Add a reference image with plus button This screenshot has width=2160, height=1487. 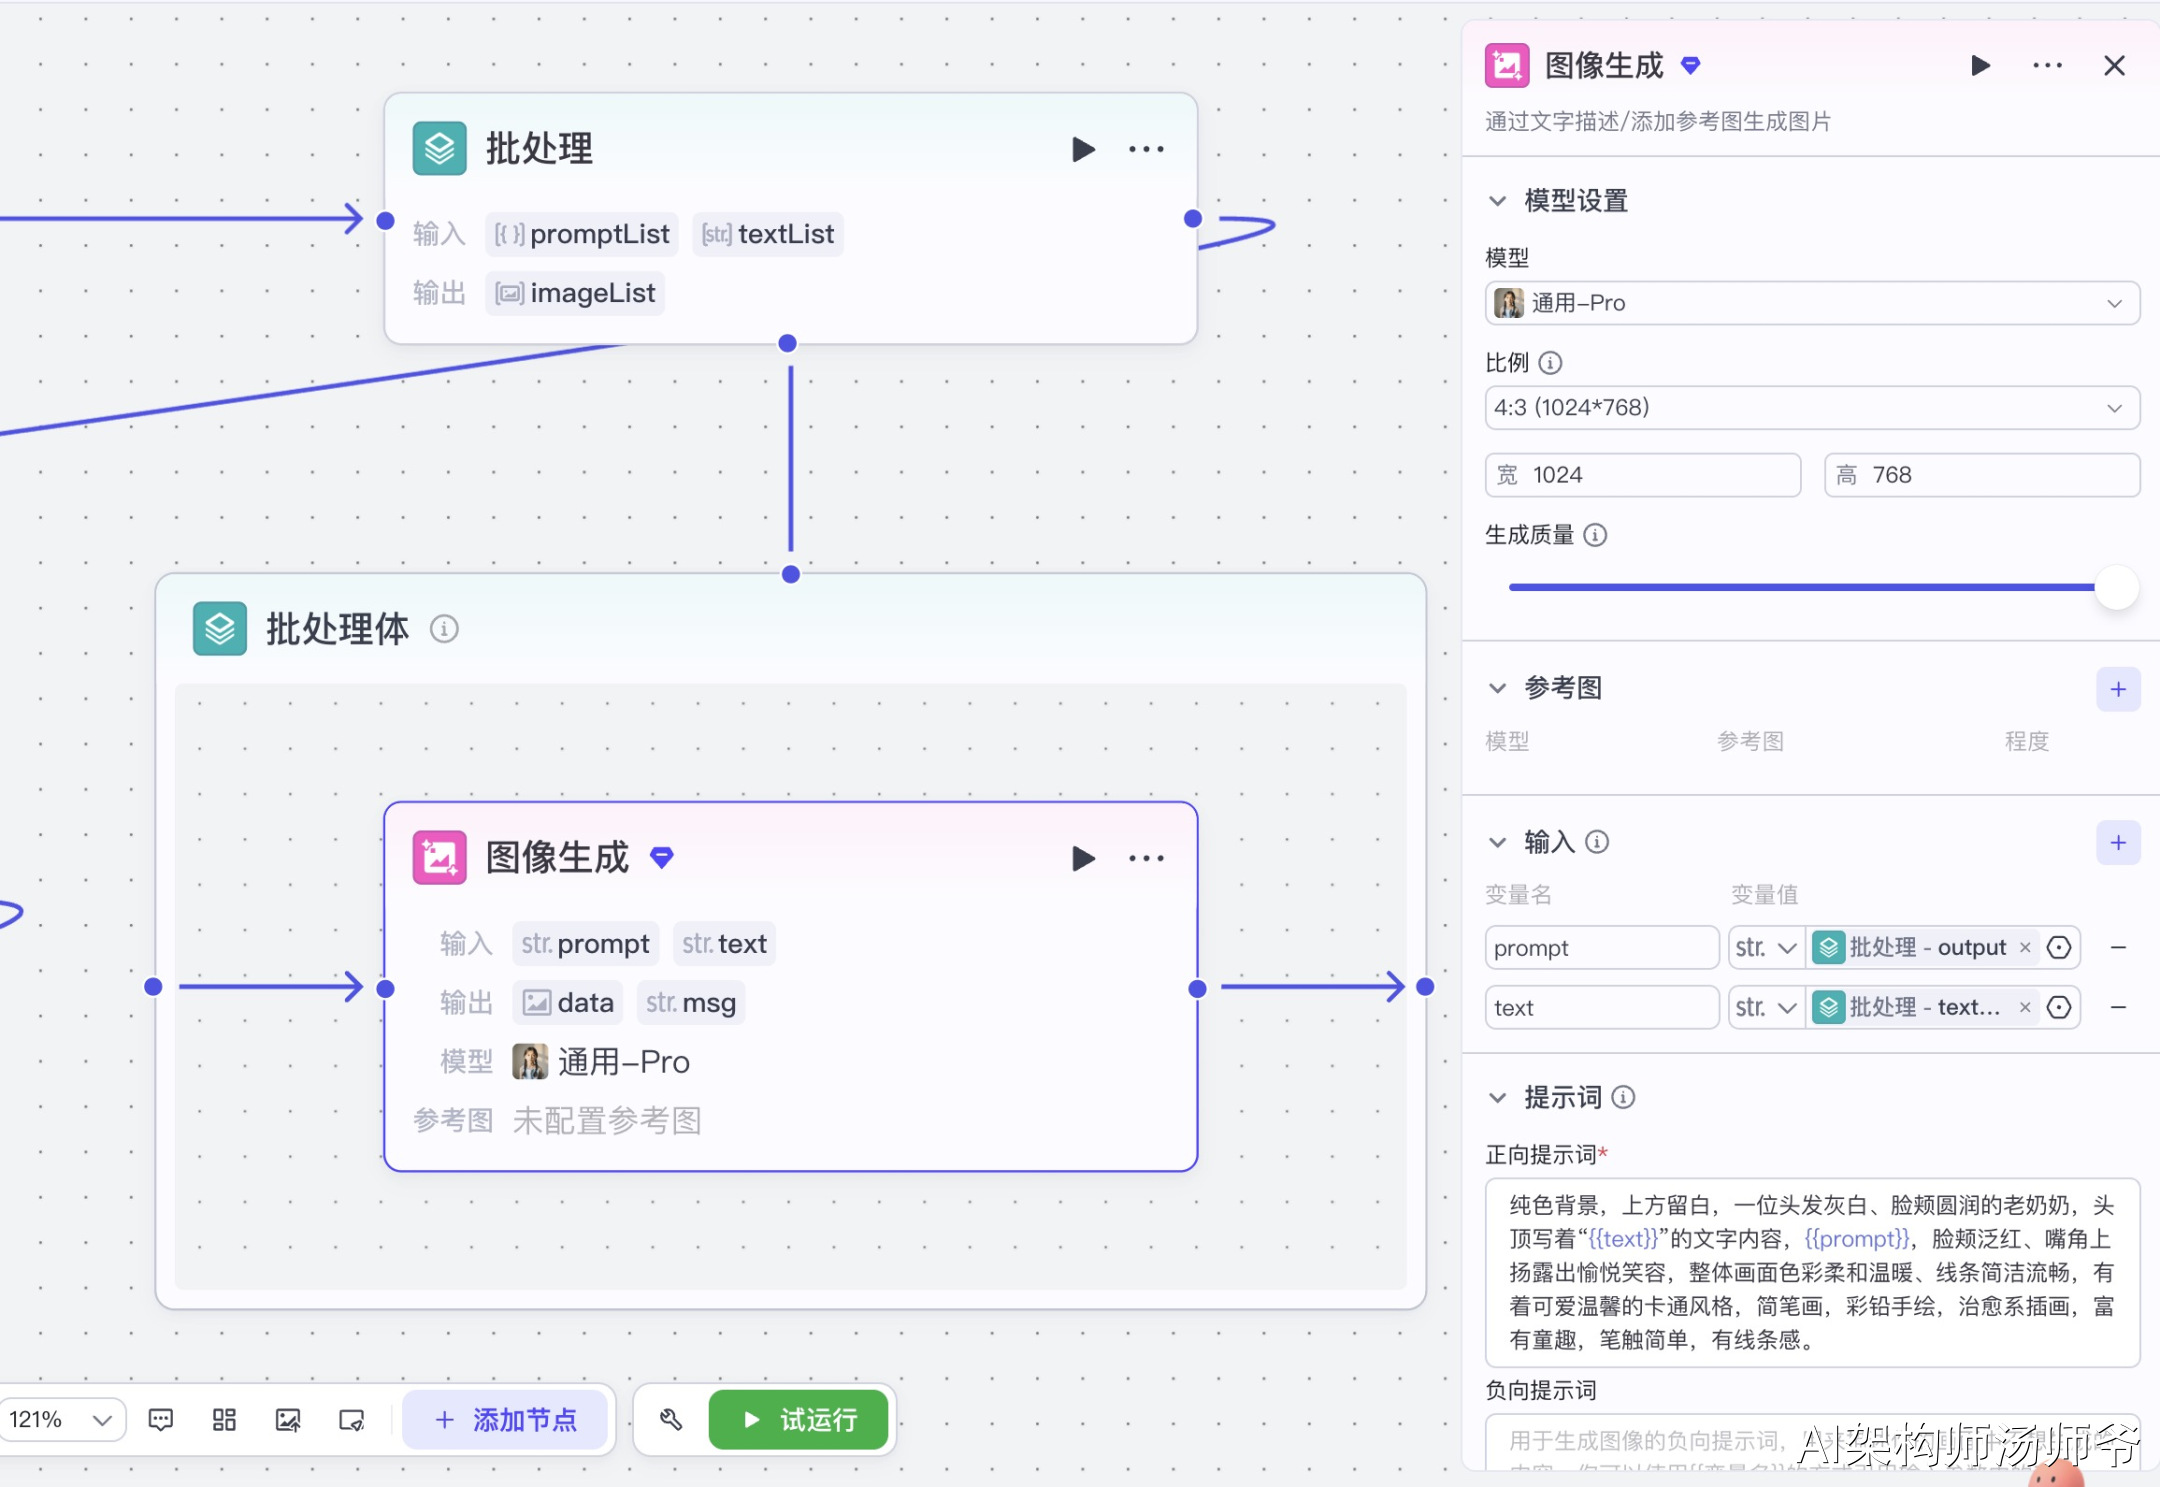point(2118,689)
